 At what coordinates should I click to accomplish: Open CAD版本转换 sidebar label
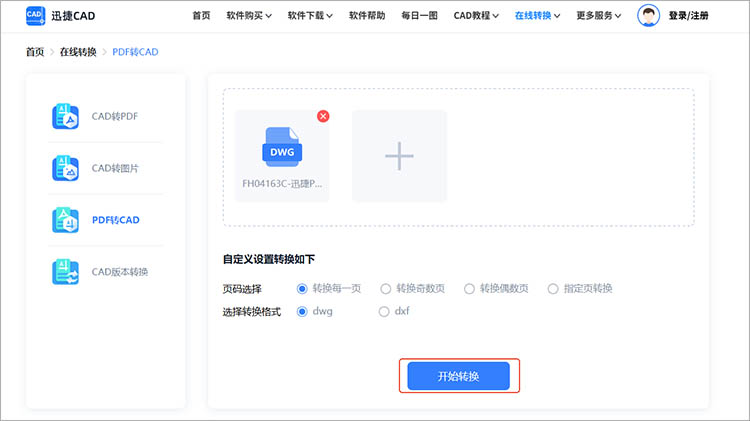[x=120, y=272]
